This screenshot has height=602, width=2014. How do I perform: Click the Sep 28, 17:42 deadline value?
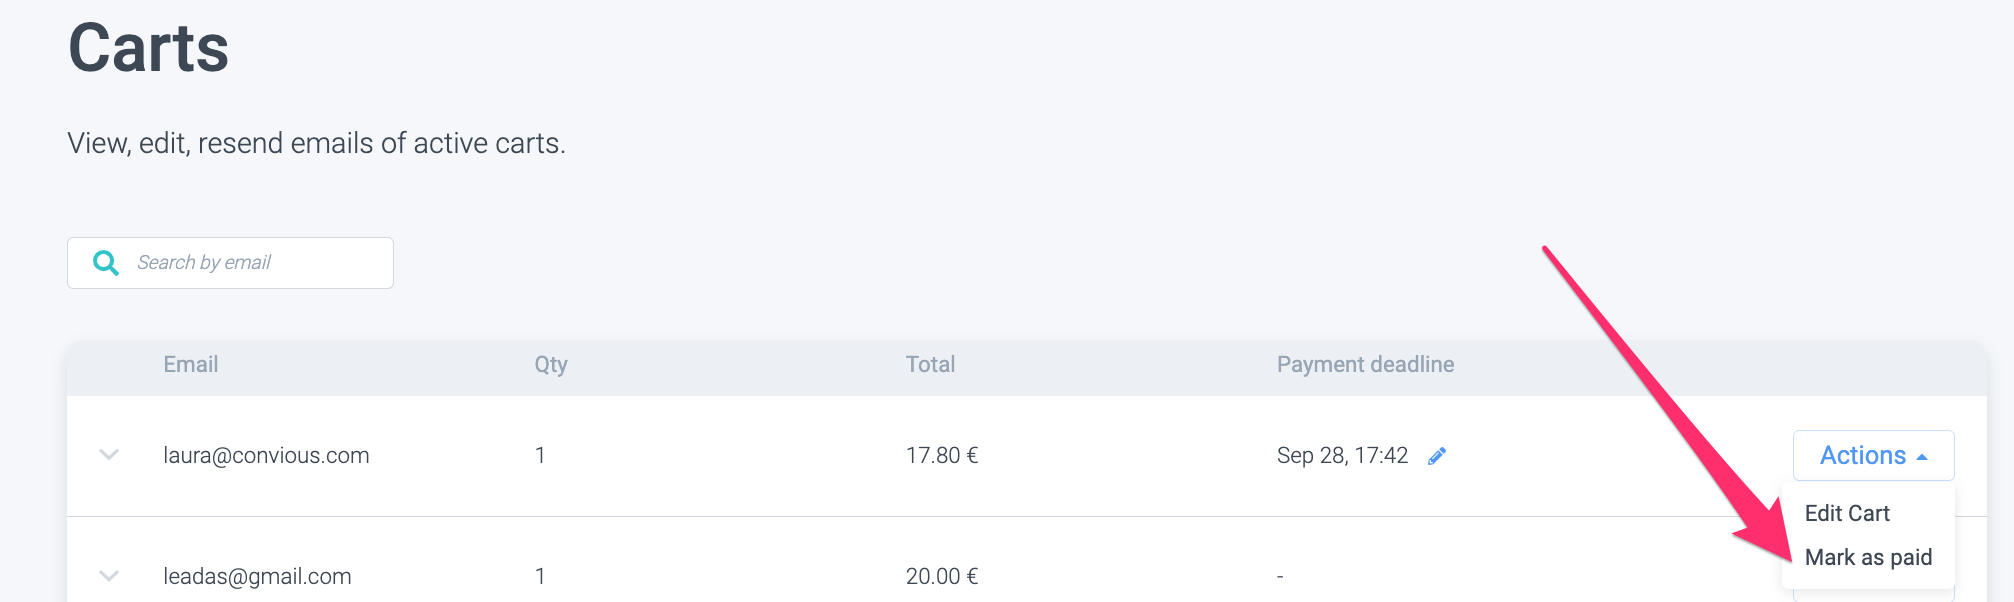pyautogui.click(x=1342, y=456)
